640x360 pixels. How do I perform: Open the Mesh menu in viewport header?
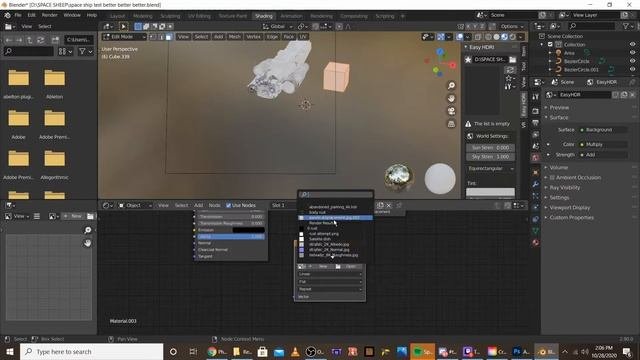click(x=234, y=37)
